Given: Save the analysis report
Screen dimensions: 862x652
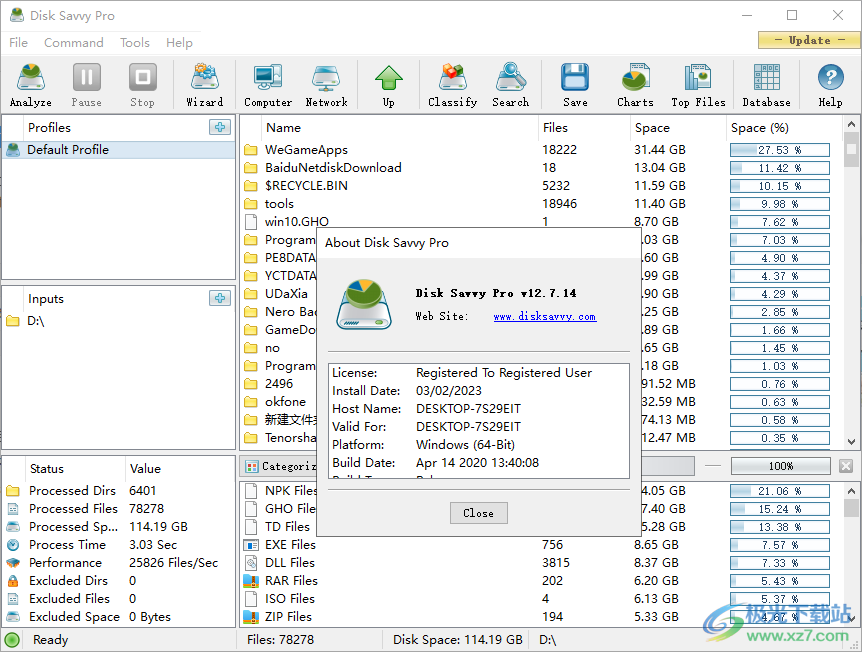Looking at the screenshot, I should [575, 85].
